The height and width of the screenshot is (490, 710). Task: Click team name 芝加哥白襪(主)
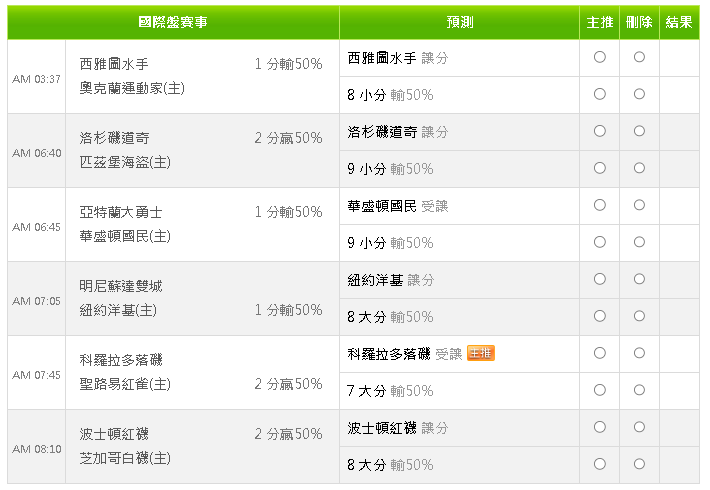pyautogui.click(x=125, y=458)
